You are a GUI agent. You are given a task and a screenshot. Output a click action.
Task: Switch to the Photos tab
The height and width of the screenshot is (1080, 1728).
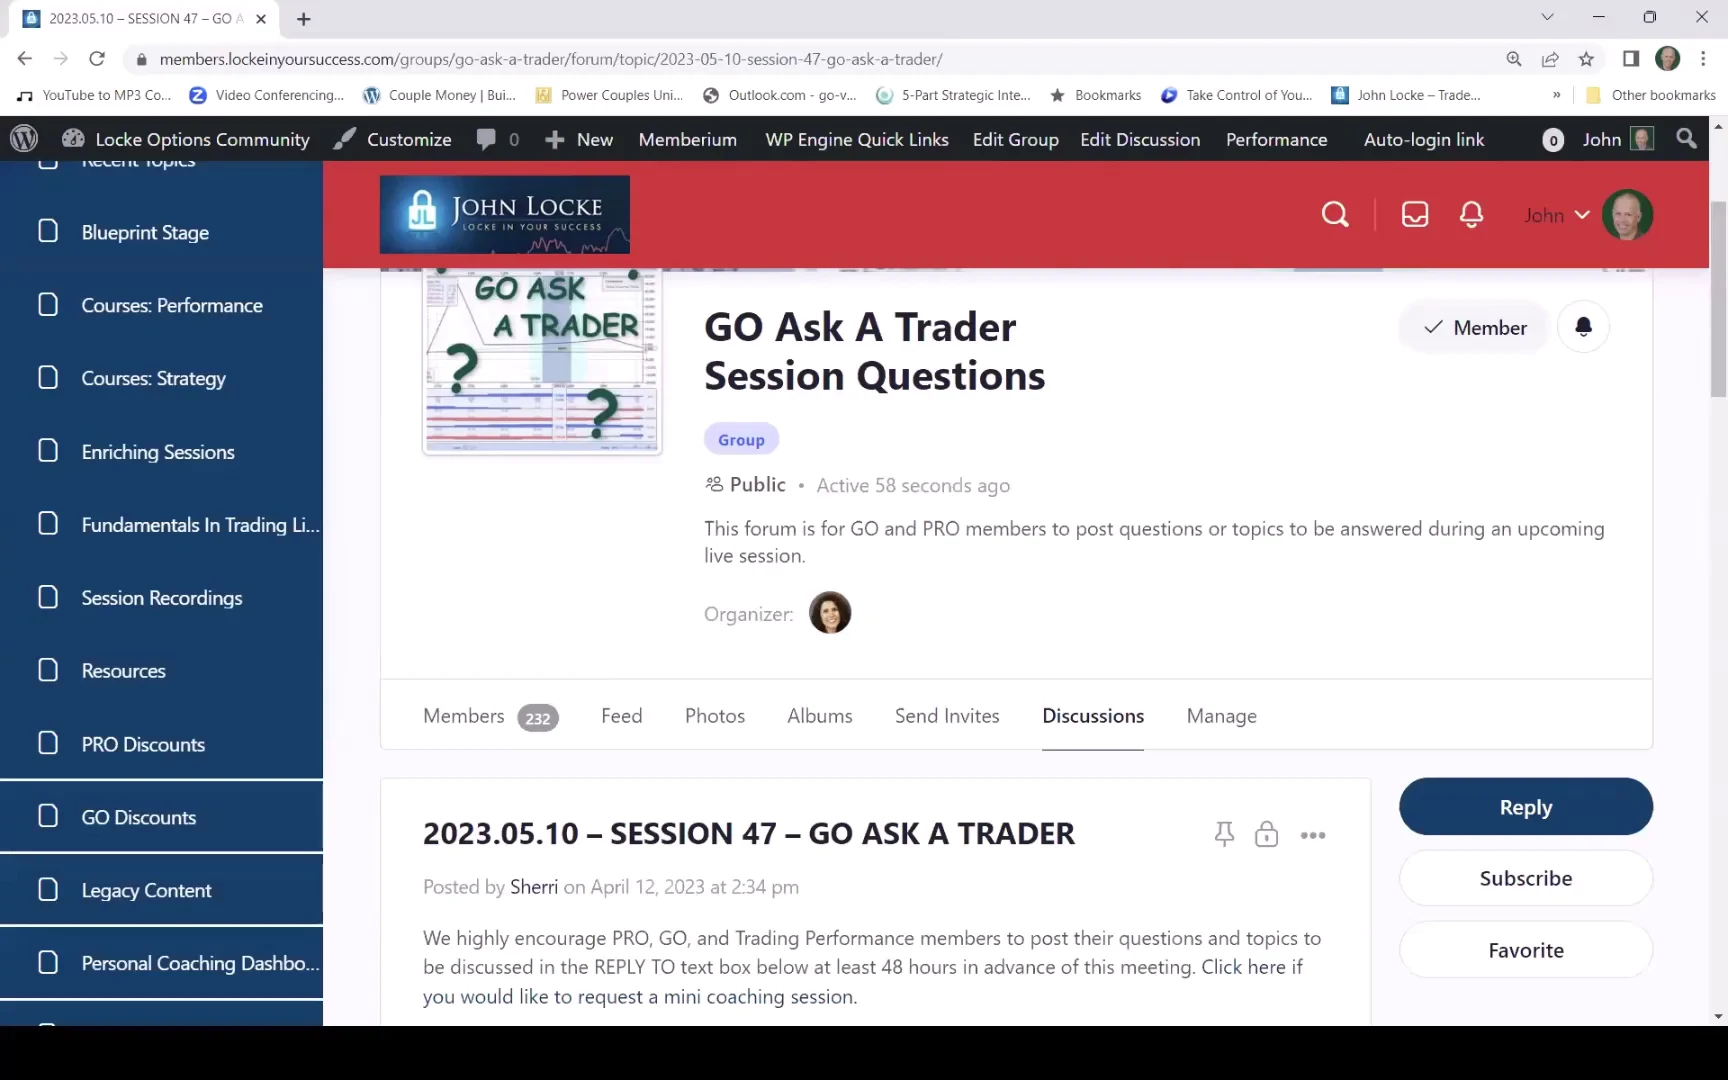(715, 716)
